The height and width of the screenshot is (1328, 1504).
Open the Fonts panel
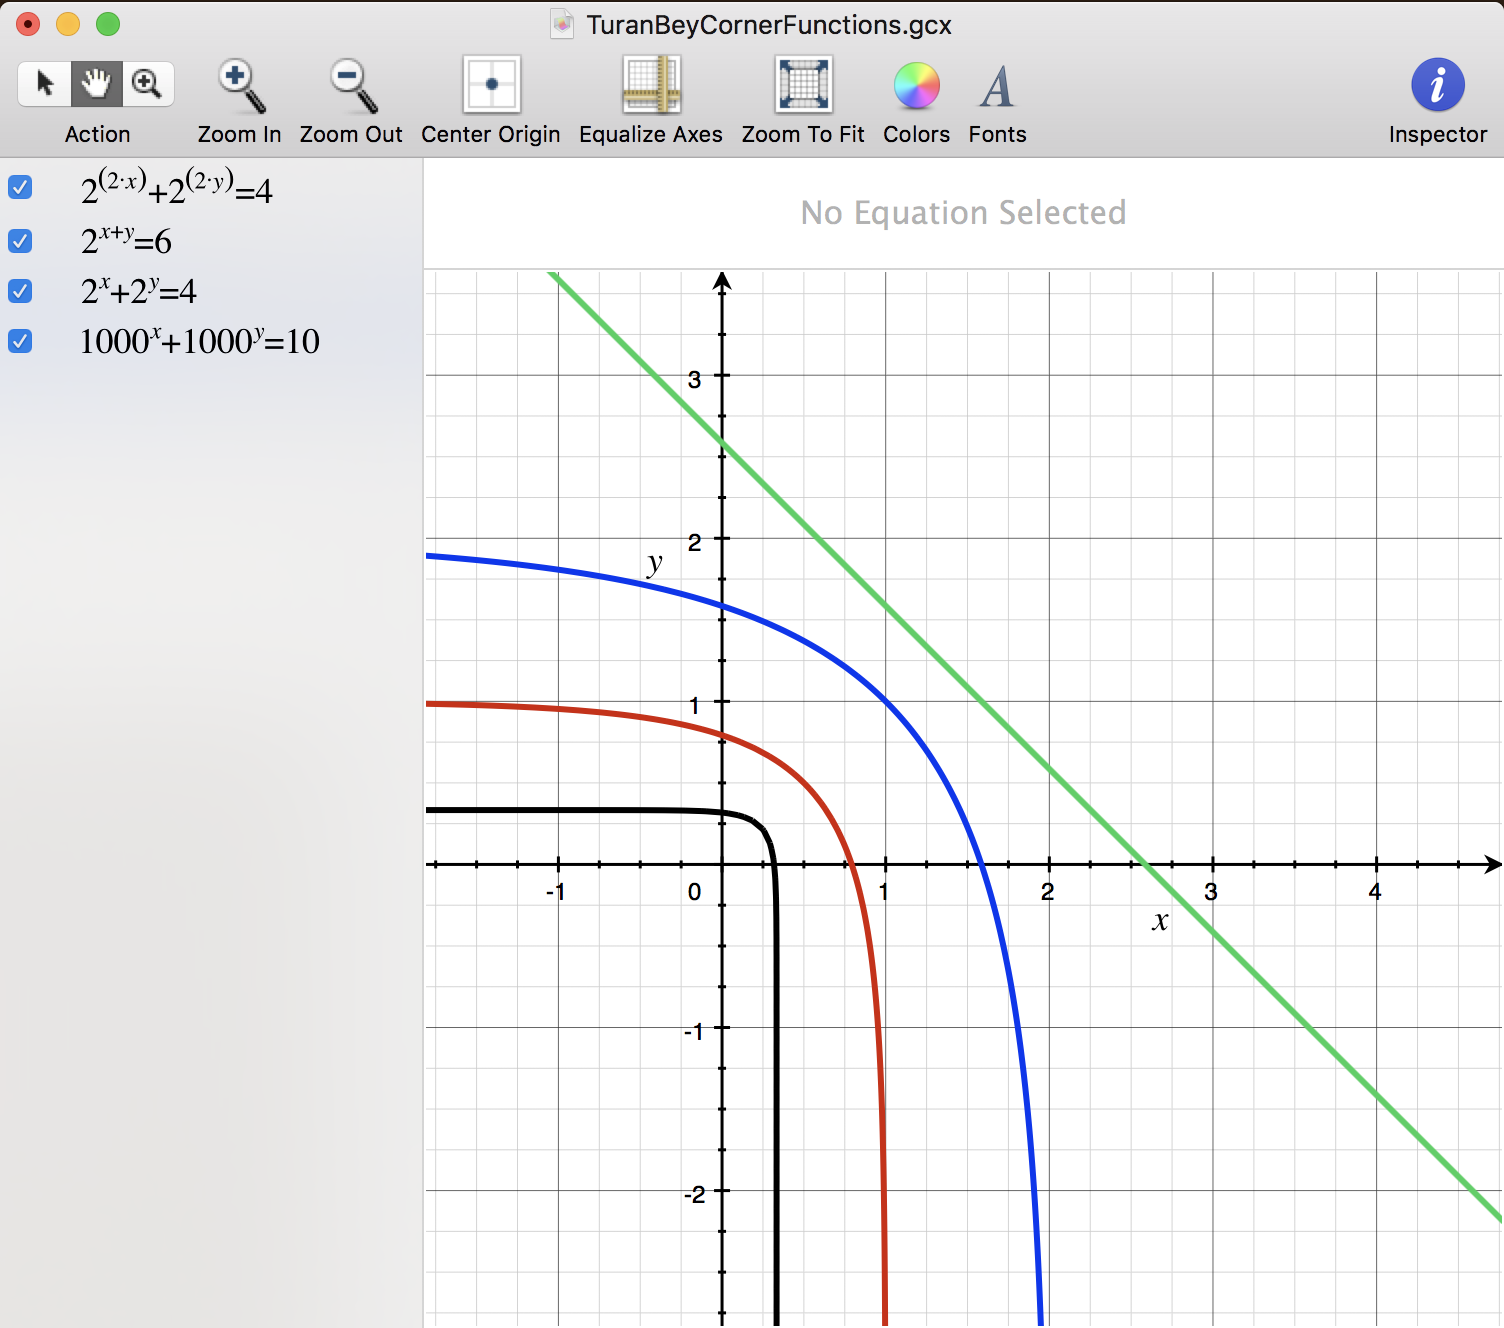click(997, 86)
